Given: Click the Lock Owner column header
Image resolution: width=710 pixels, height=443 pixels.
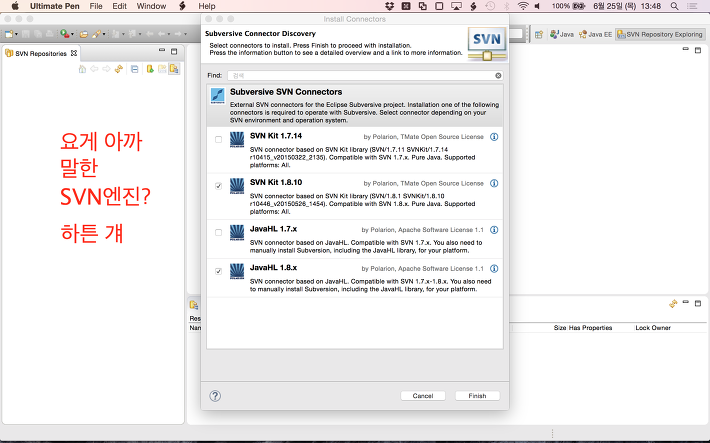Looking at the screenshot, I should point(652,327).
